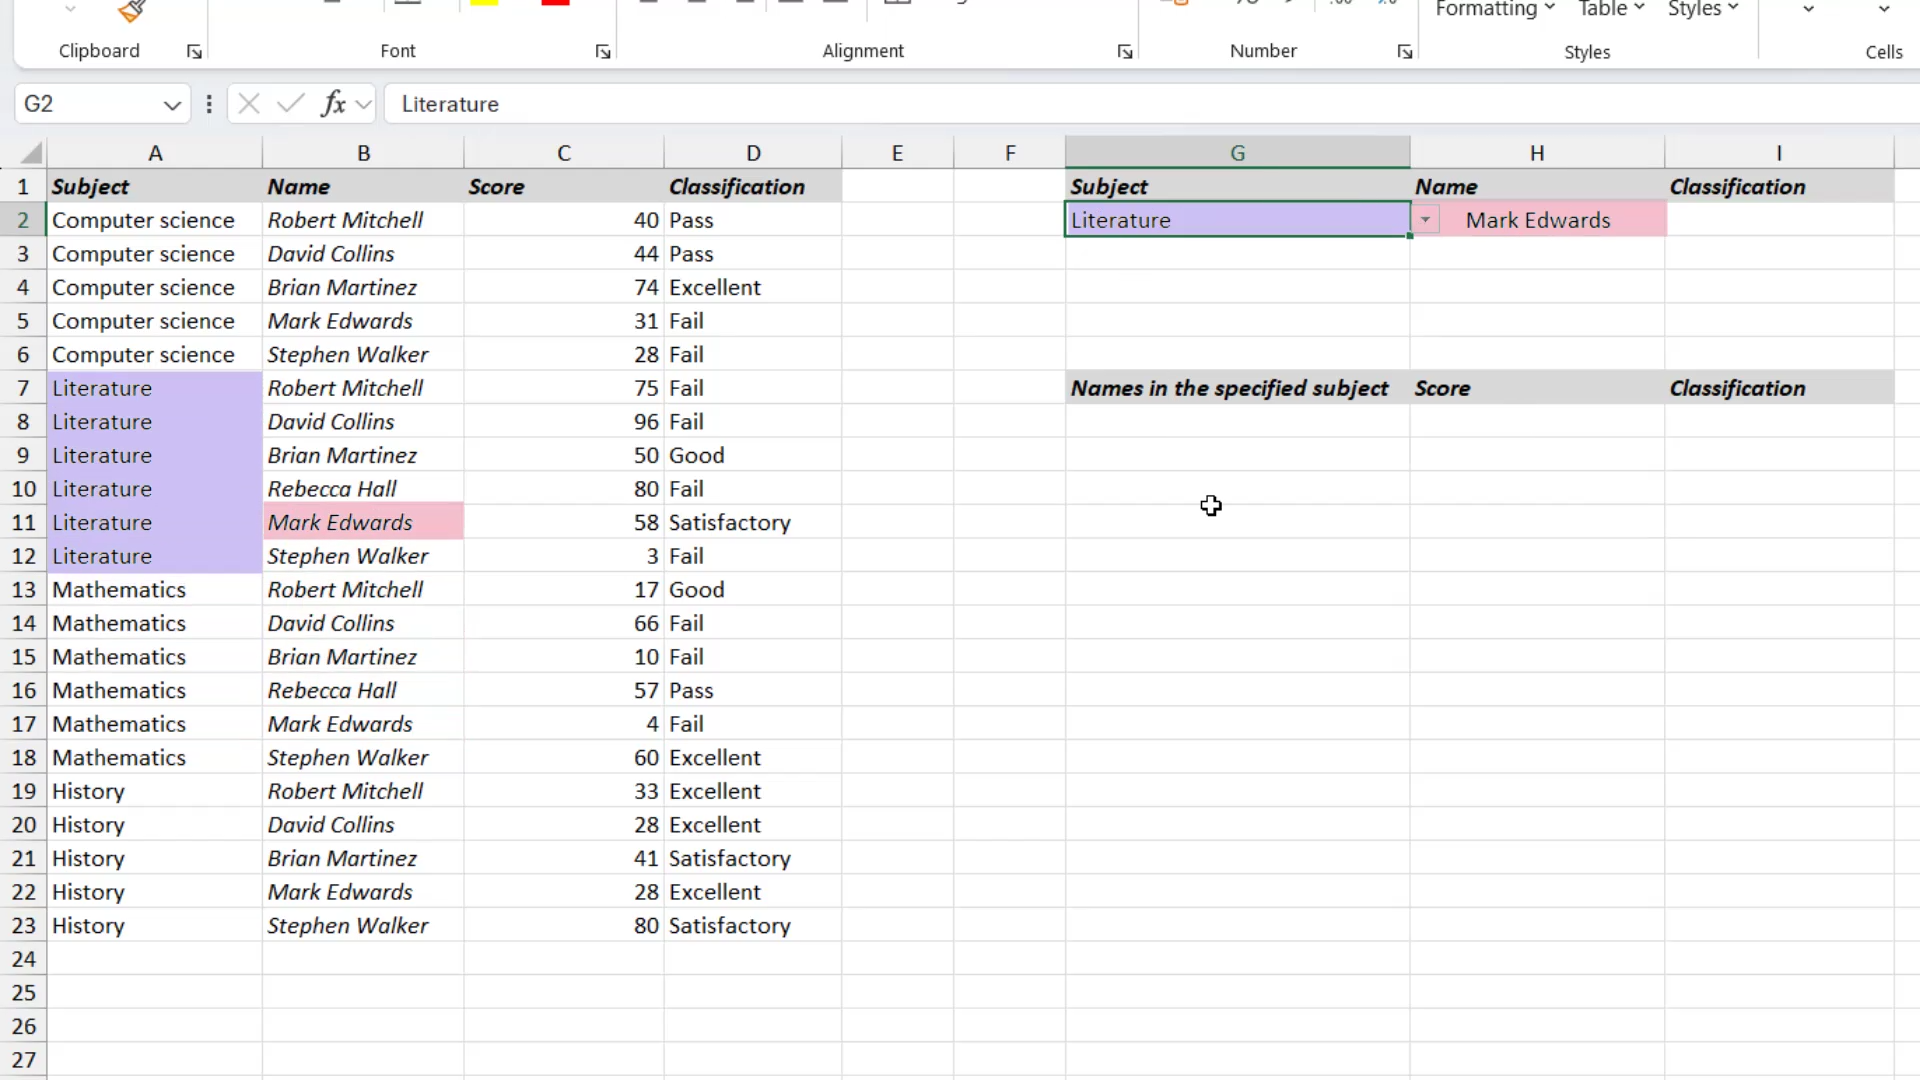Open the Number format dialog launcher
Viewport: 1920px width, 1080px height.
1405,52
